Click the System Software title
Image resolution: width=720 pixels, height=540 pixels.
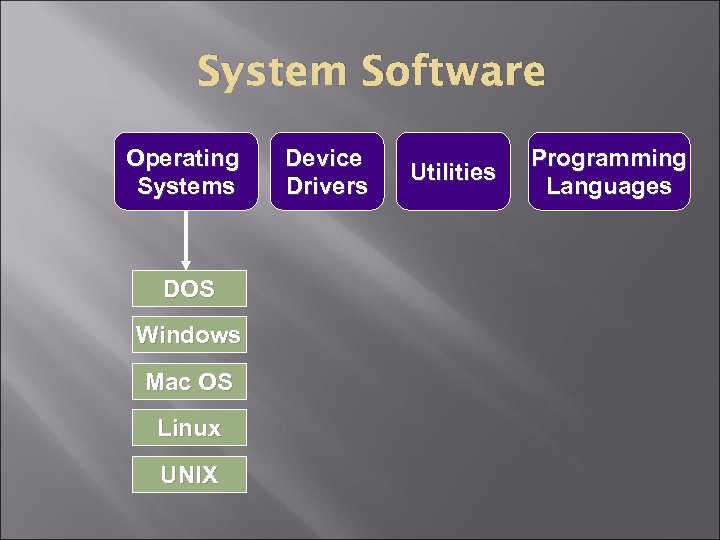[x=371, y=72]
